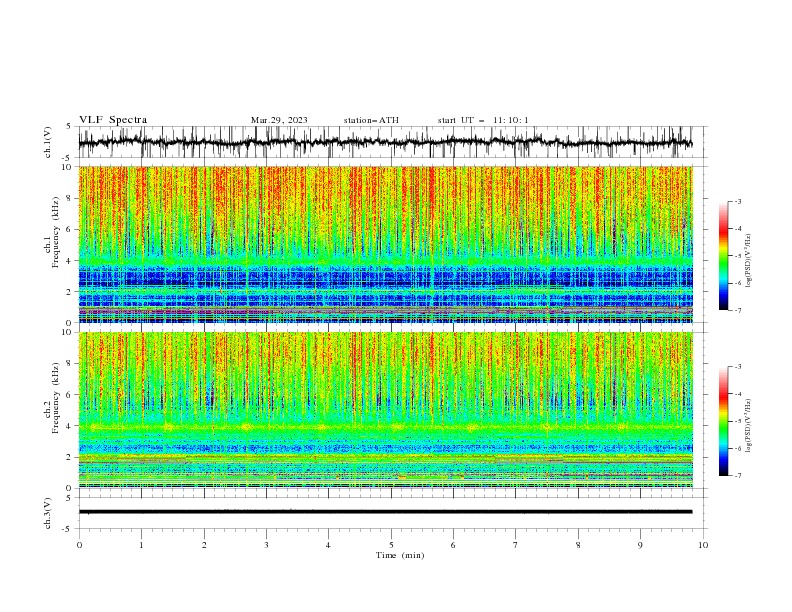This screenshot has height=612, width=792.
Task: Click the "station=ATH" header label
Action: tap(371, 120)
